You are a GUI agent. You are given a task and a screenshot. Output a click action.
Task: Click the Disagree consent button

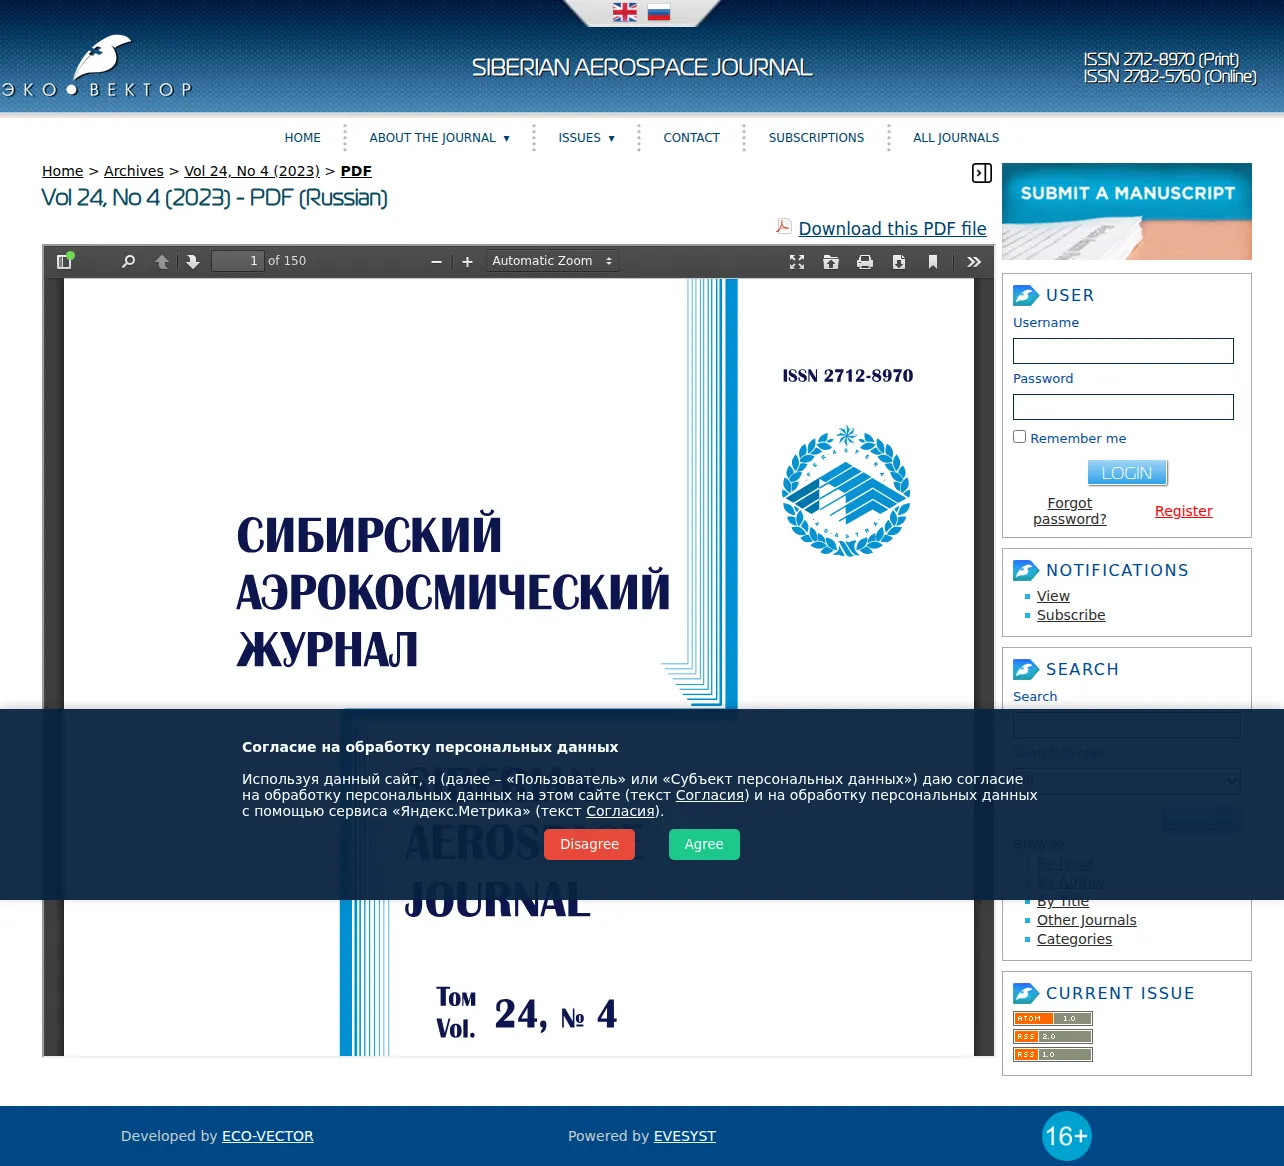tap(589, 845)
